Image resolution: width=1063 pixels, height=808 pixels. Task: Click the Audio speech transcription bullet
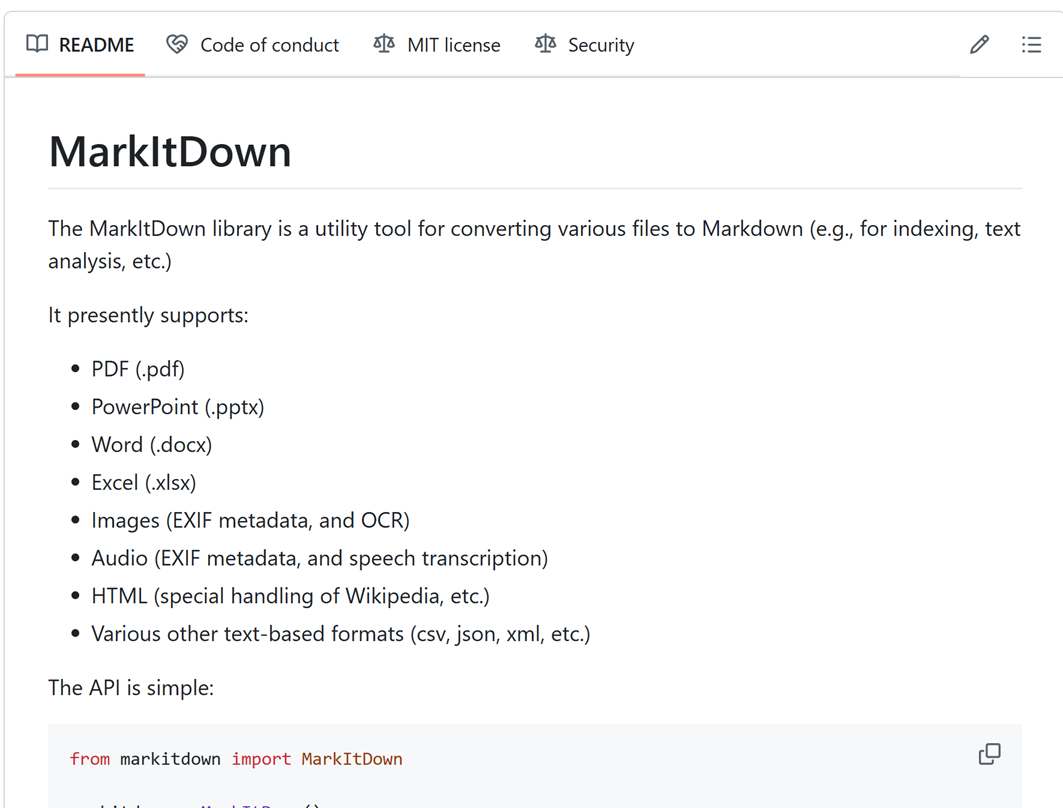tap(319, 557)
